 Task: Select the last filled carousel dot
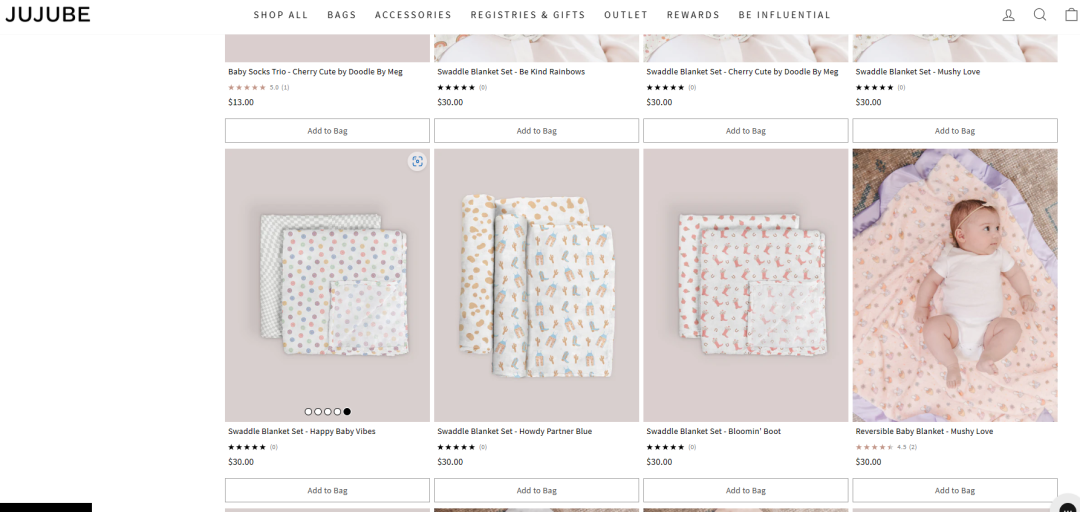pyautogui.click(x=347, y=411)
